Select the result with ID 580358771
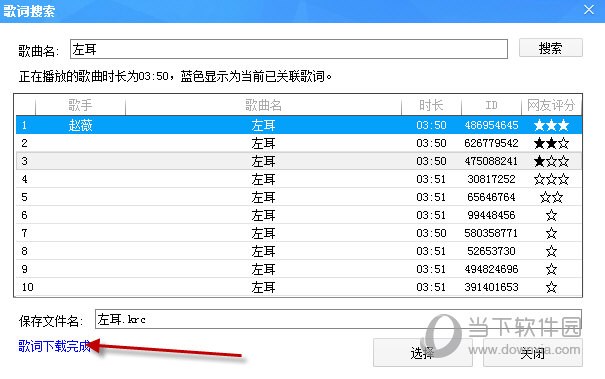605x379 pixels. [299, 233]
